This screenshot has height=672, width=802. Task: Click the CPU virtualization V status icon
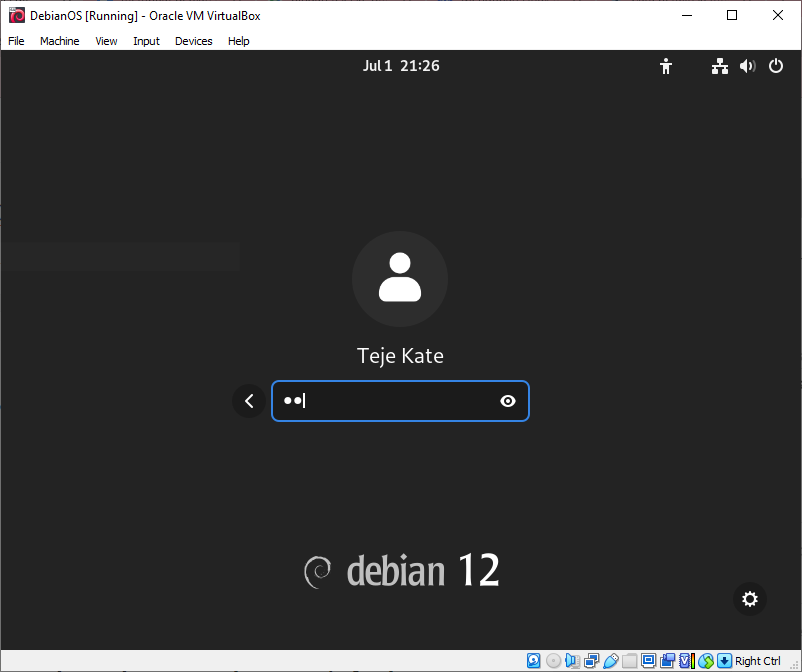(x=686, y=661)
